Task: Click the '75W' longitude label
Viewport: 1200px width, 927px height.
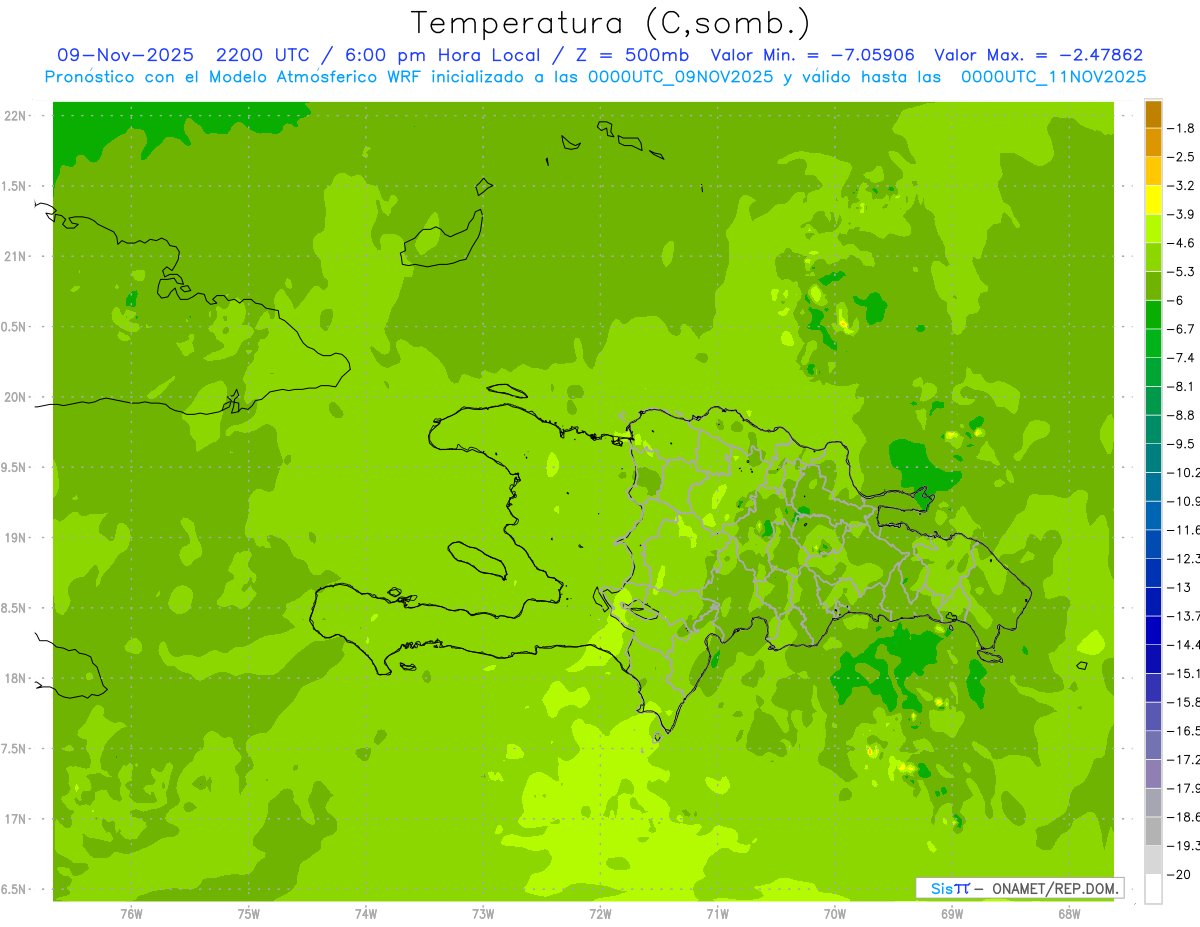Action: [249, 914]
